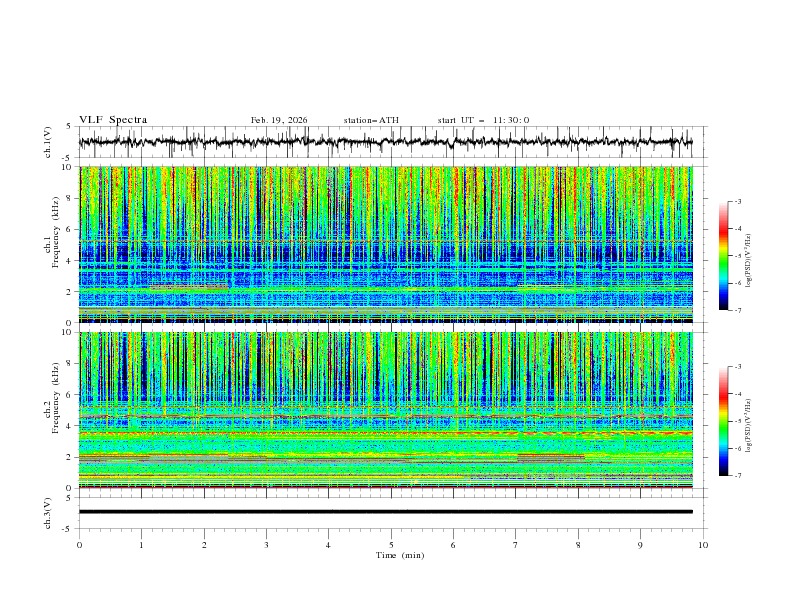Click the ch.3(V) axis label
The image size is (792, 612).
[x=48, y=512]
